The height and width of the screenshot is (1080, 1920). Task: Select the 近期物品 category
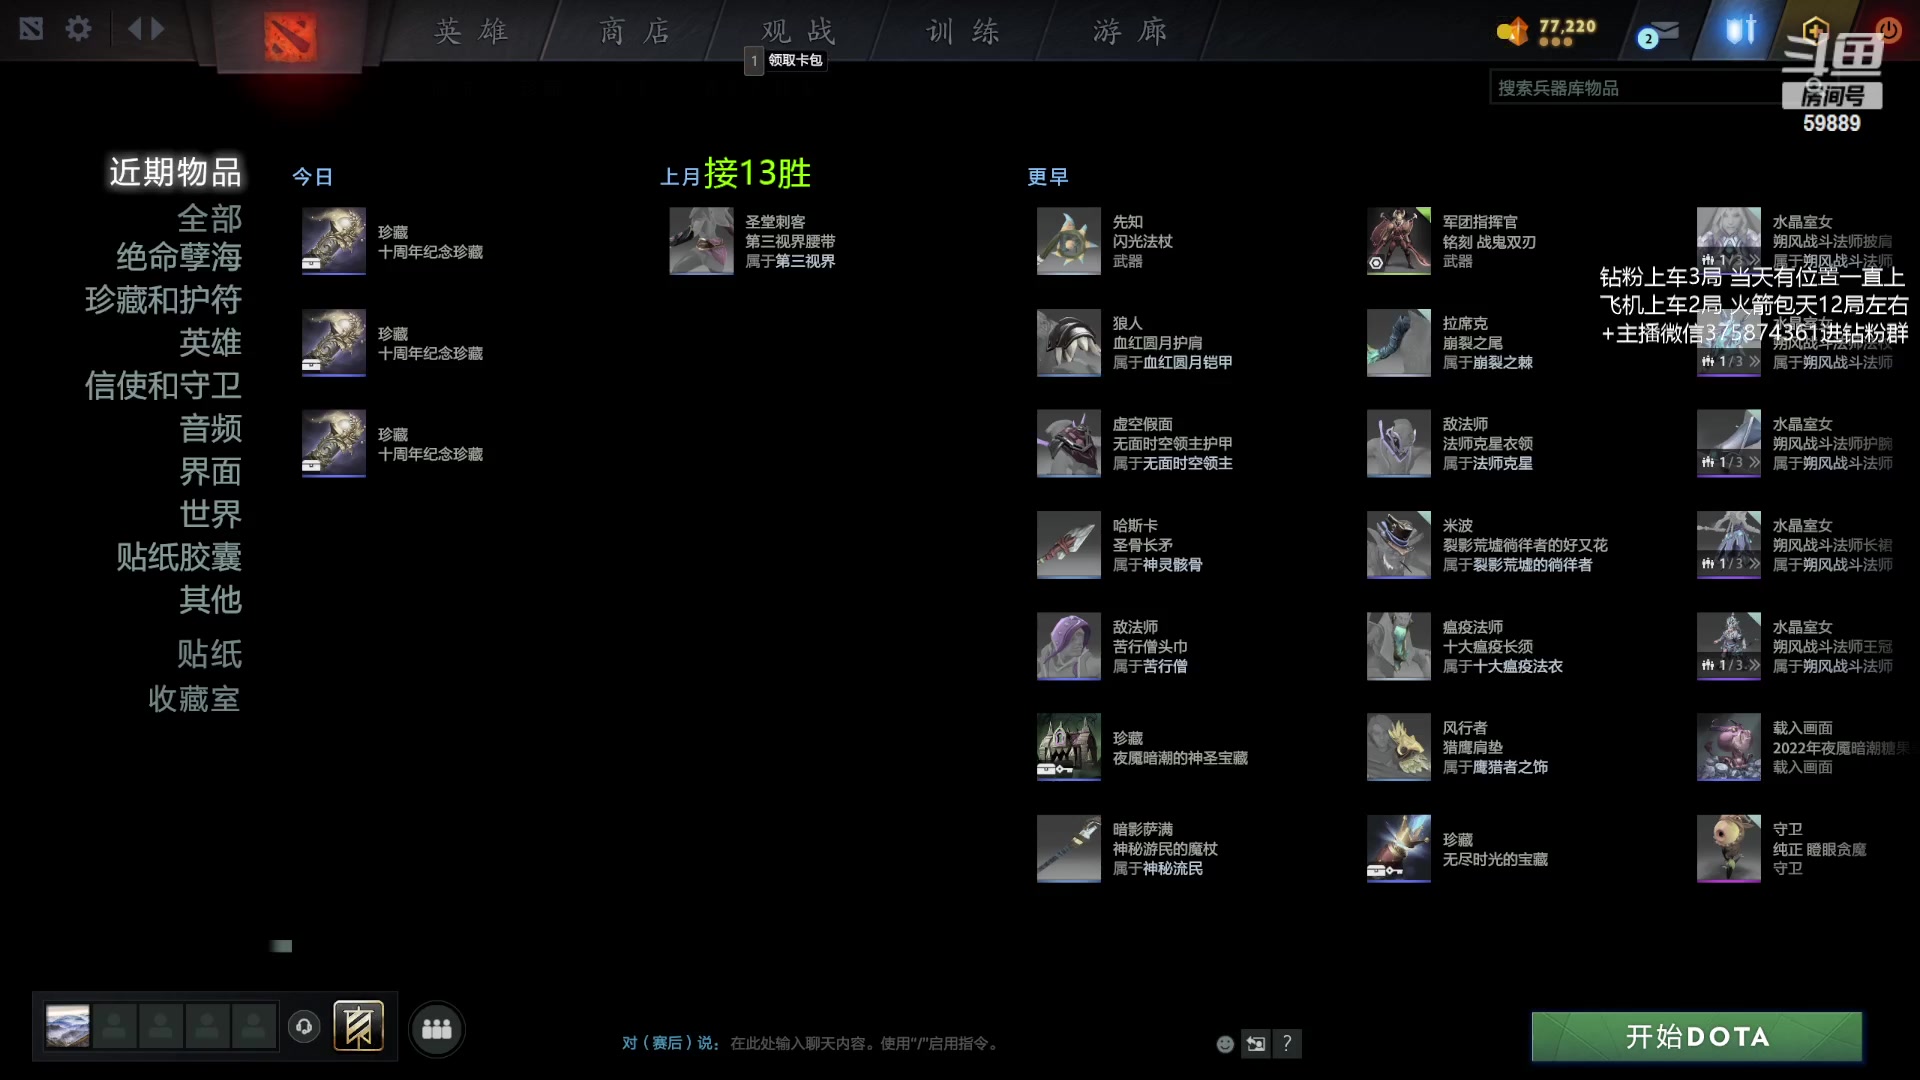point(175,172)
